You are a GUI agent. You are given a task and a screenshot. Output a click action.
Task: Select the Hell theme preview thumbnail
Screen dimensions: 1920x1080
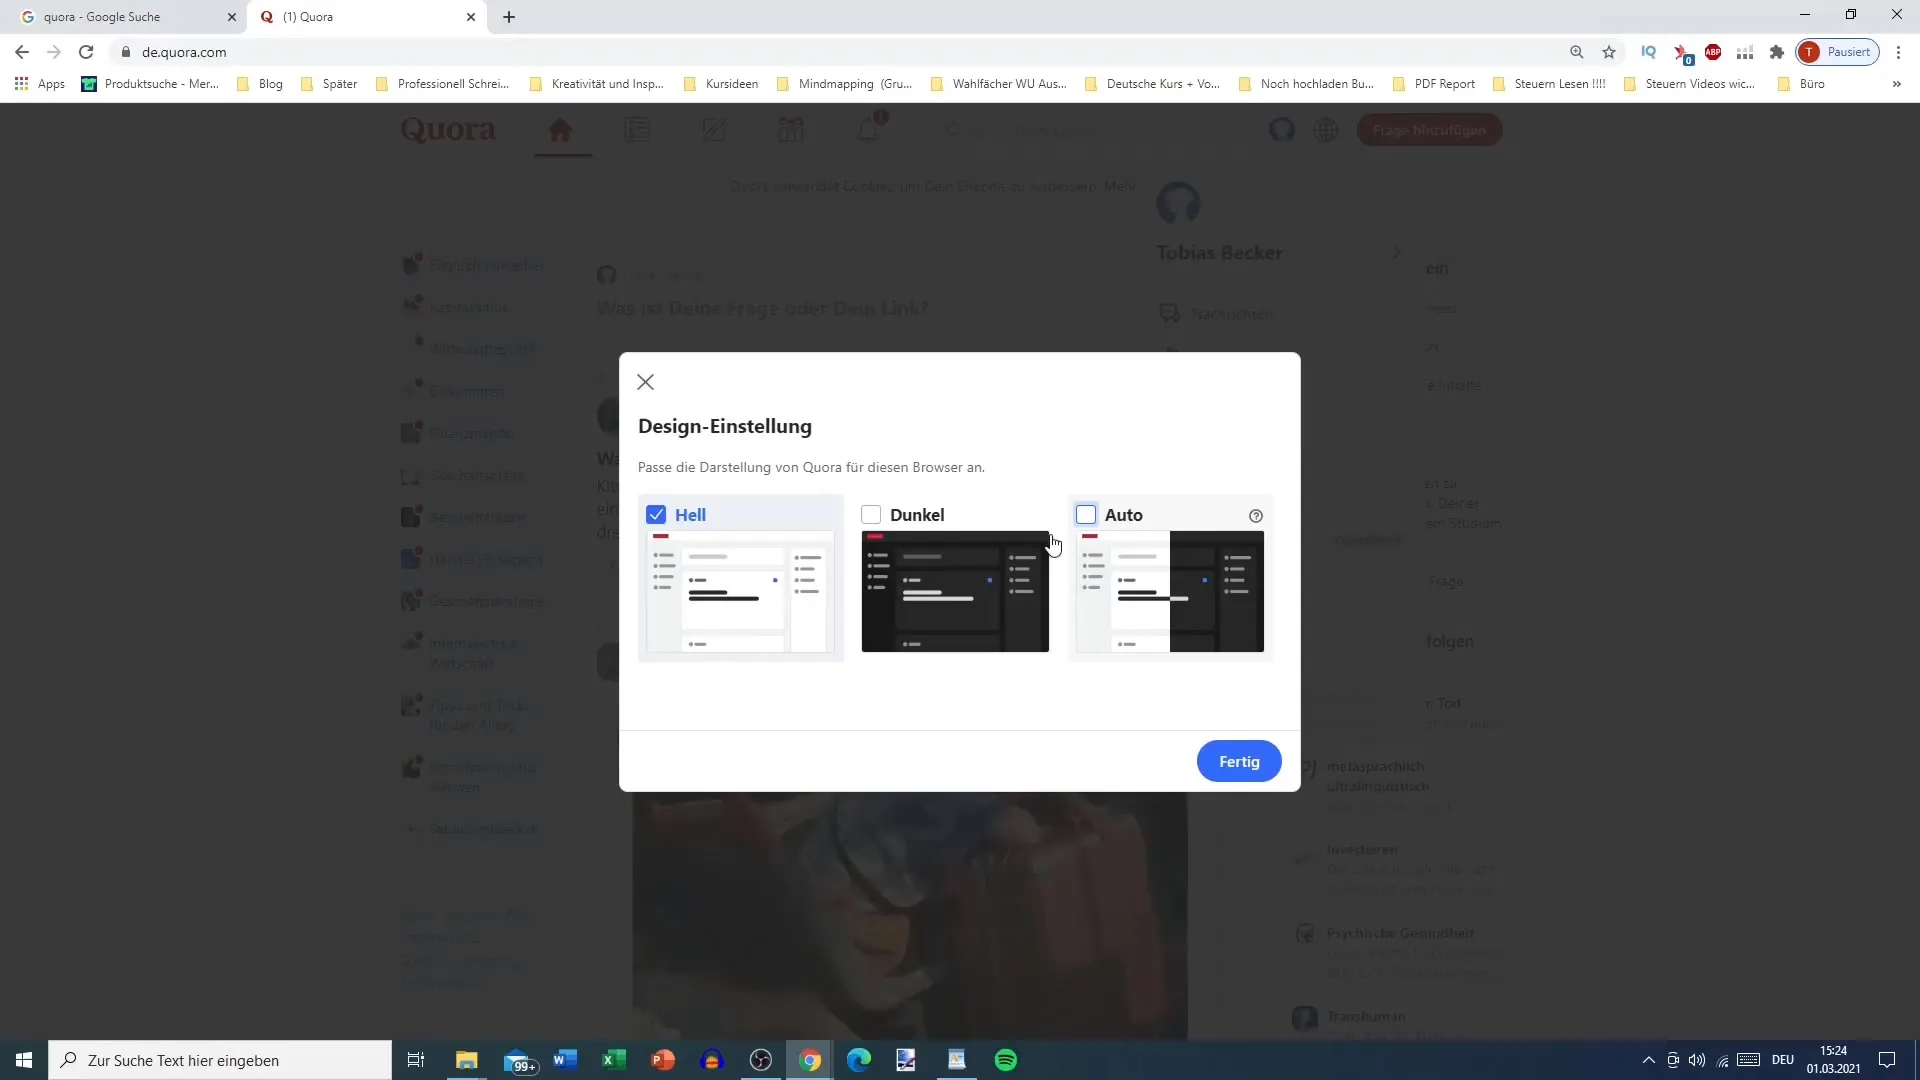[740, 592]
